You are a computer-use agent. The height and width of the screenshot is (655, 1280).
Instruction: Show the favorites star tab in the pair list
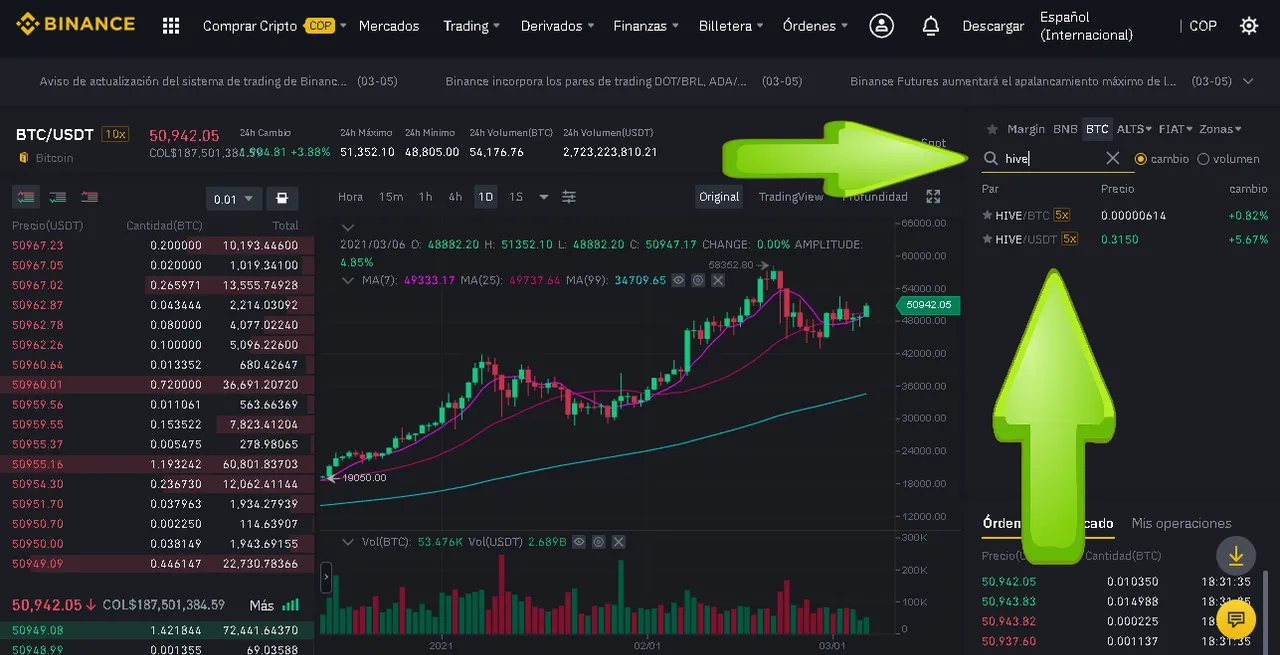pyautogui.click(x=992, y=129)
